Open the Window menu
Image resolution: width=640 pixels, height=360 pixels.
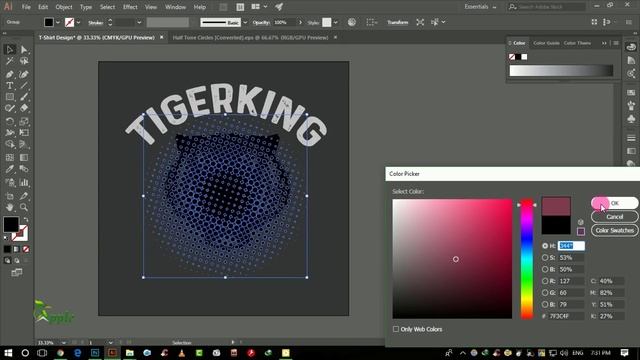coord(176,7)
